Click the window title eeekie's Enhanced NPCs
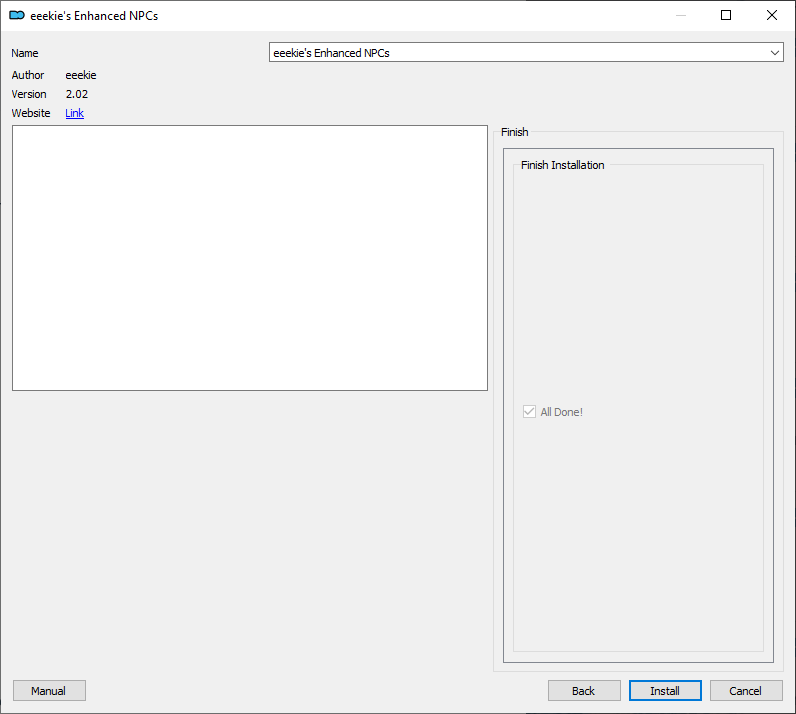 coord(94,16)
